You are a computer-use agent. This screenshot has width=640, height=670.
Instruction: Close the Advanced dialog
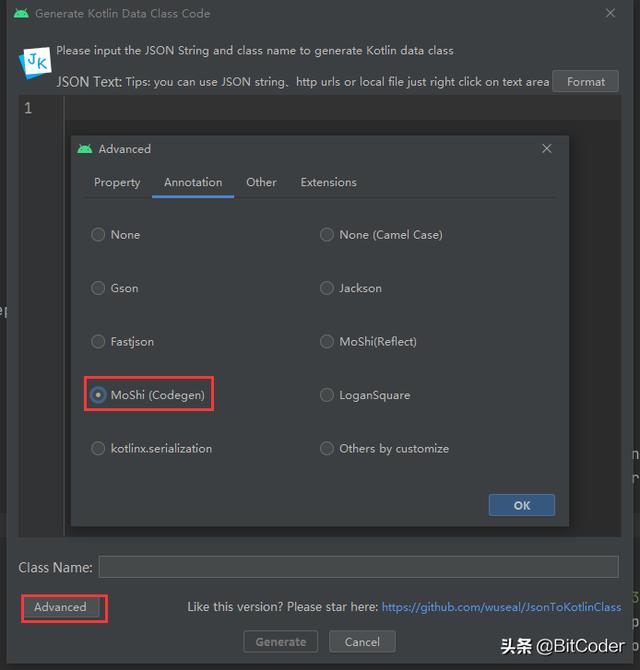pos(546,149)
